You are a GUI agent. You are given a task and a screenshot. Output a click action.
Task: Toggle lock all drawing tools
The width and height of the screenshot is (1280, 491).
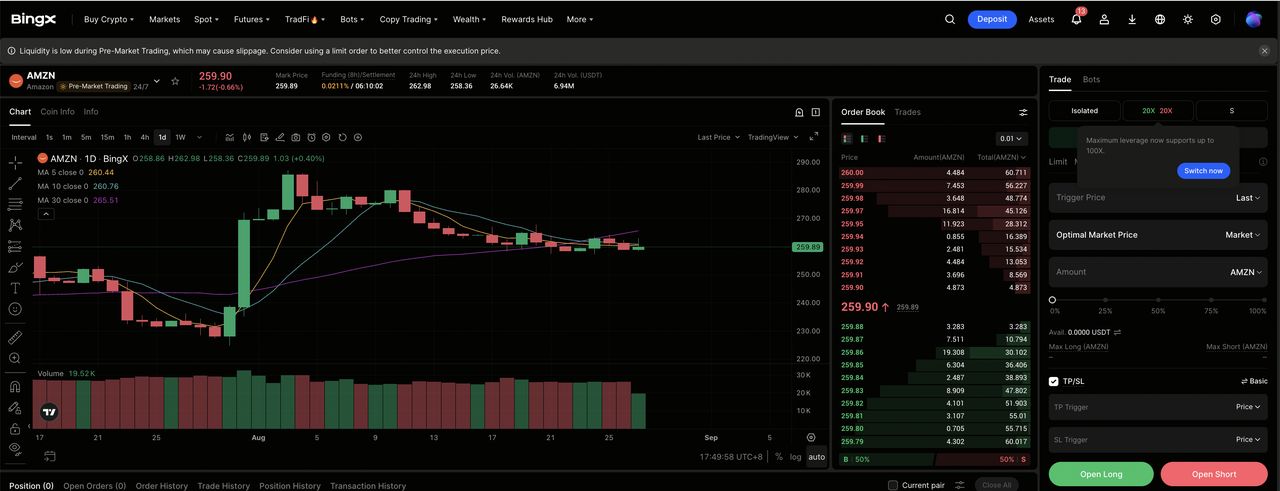(x=15, y=428)
